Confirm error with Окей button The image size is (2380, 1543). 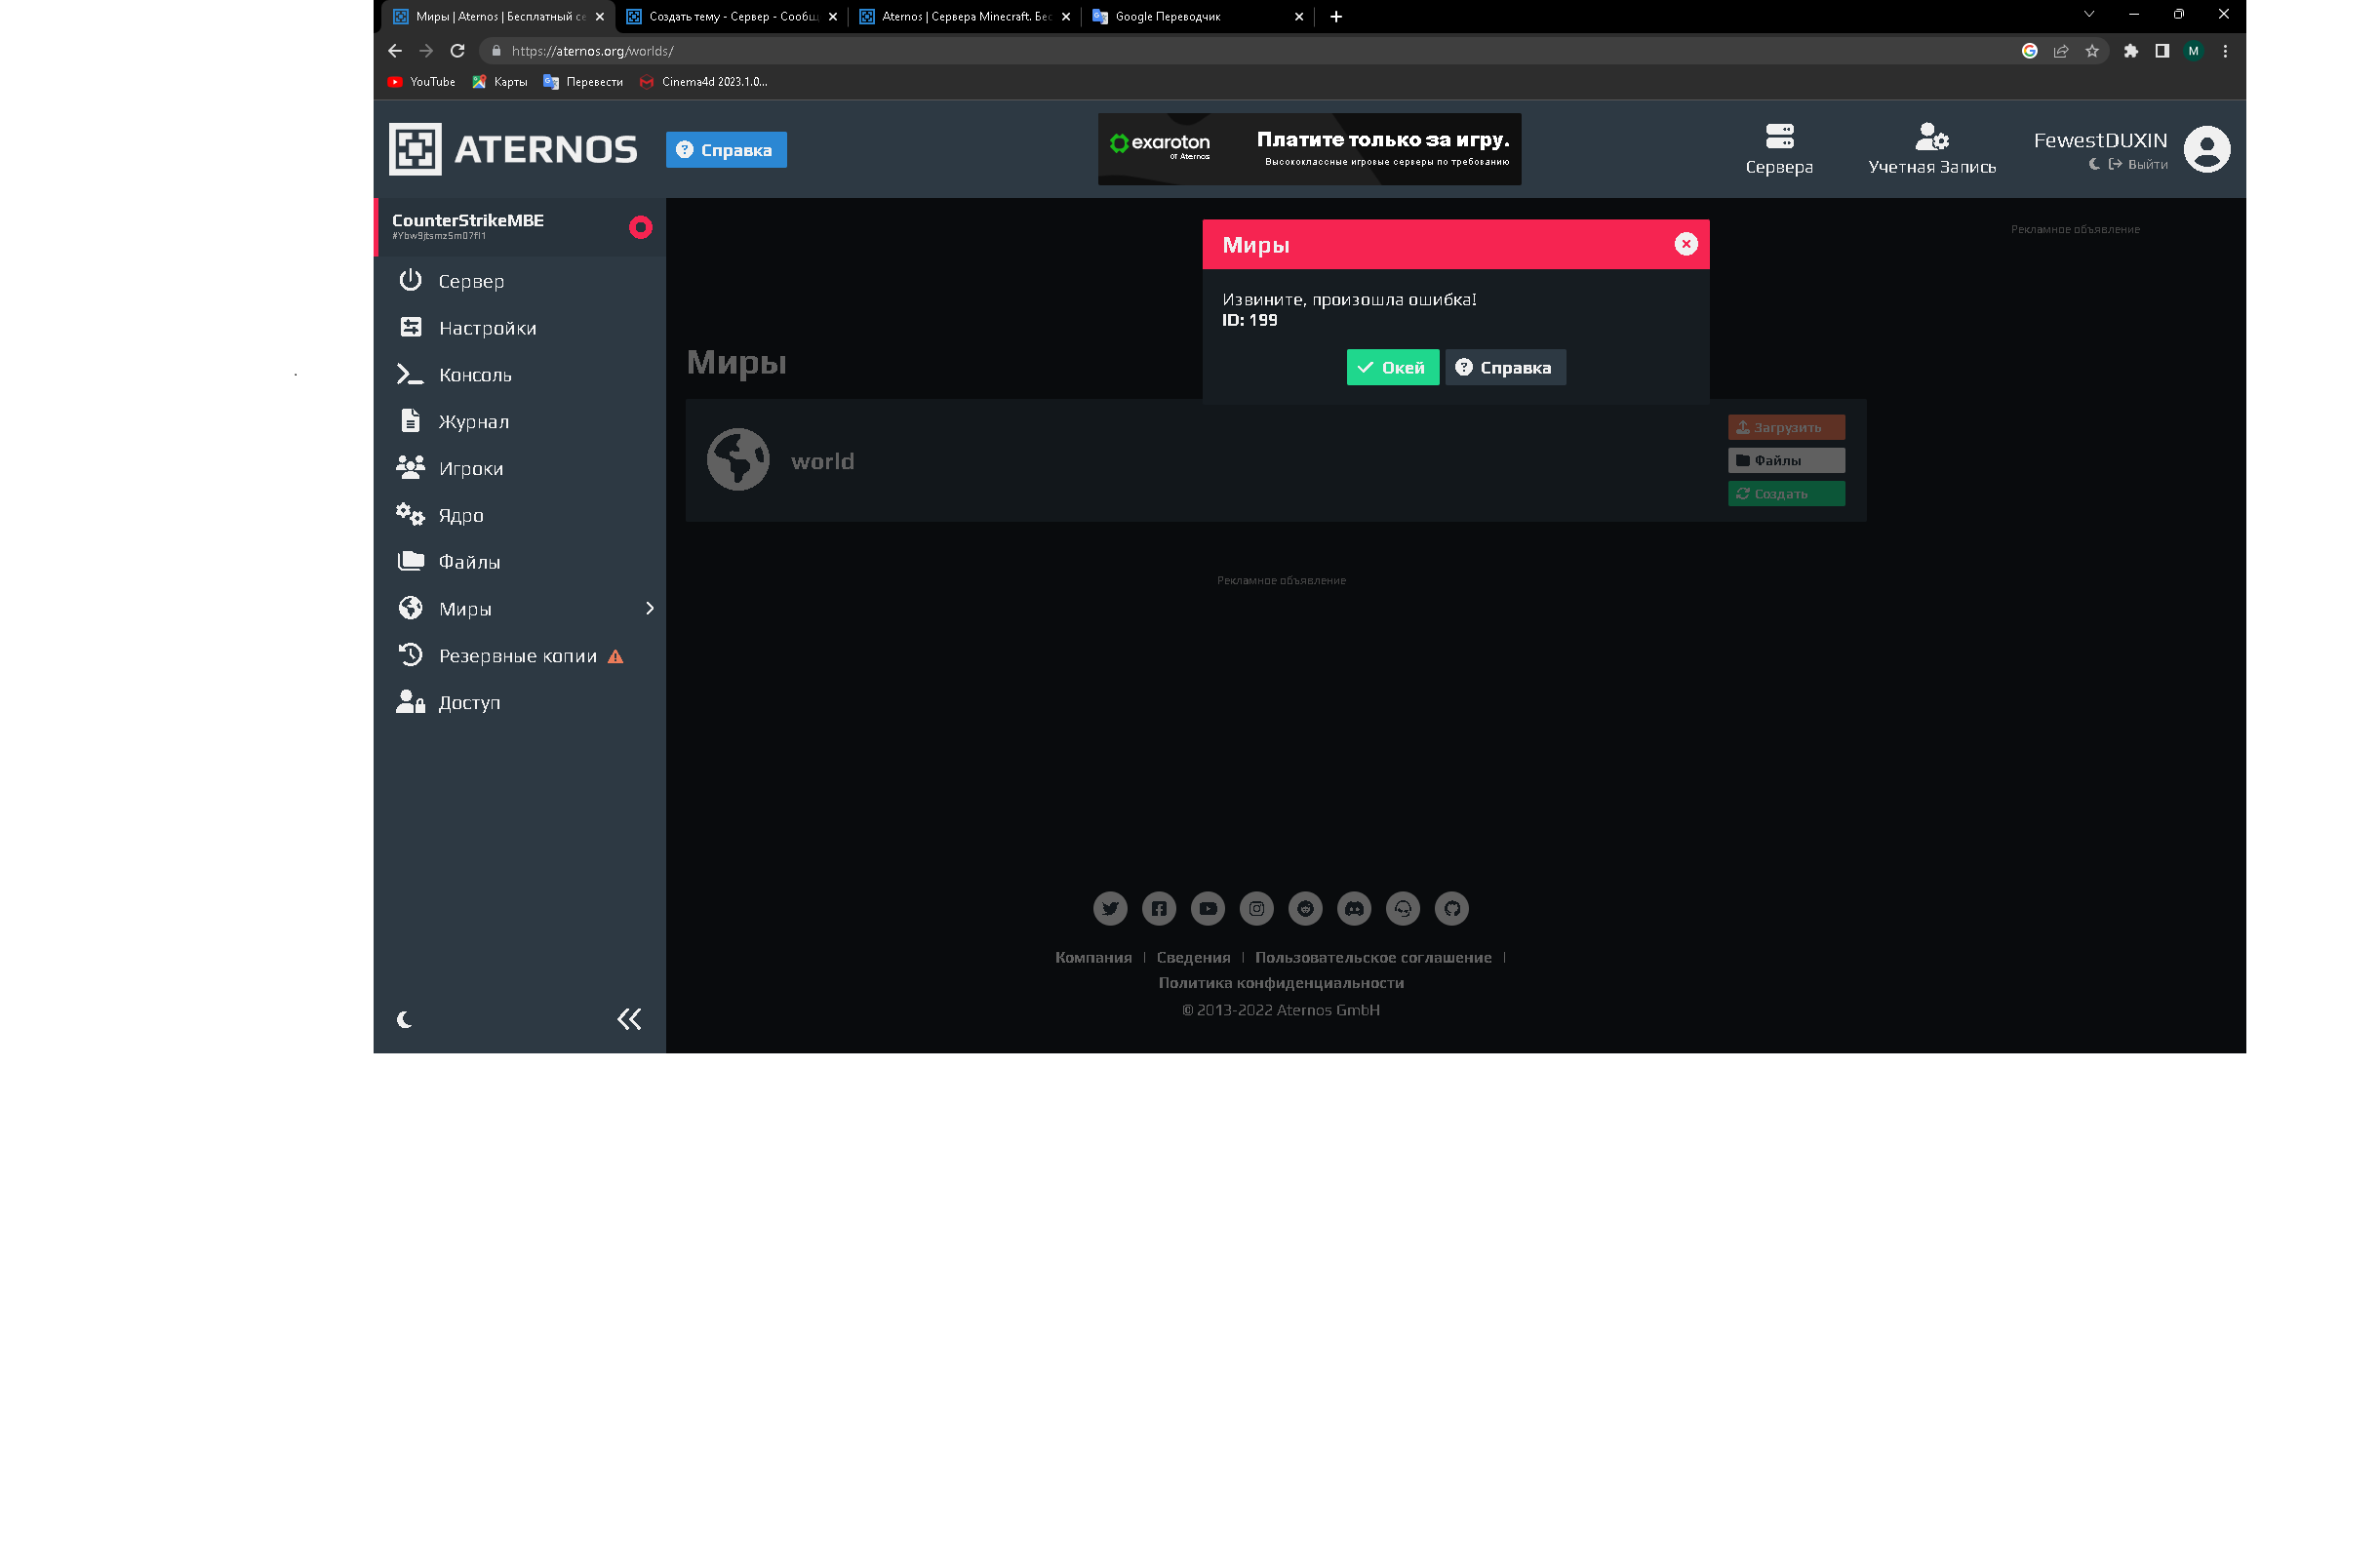pyautogui.click(x=1392, y=368)
